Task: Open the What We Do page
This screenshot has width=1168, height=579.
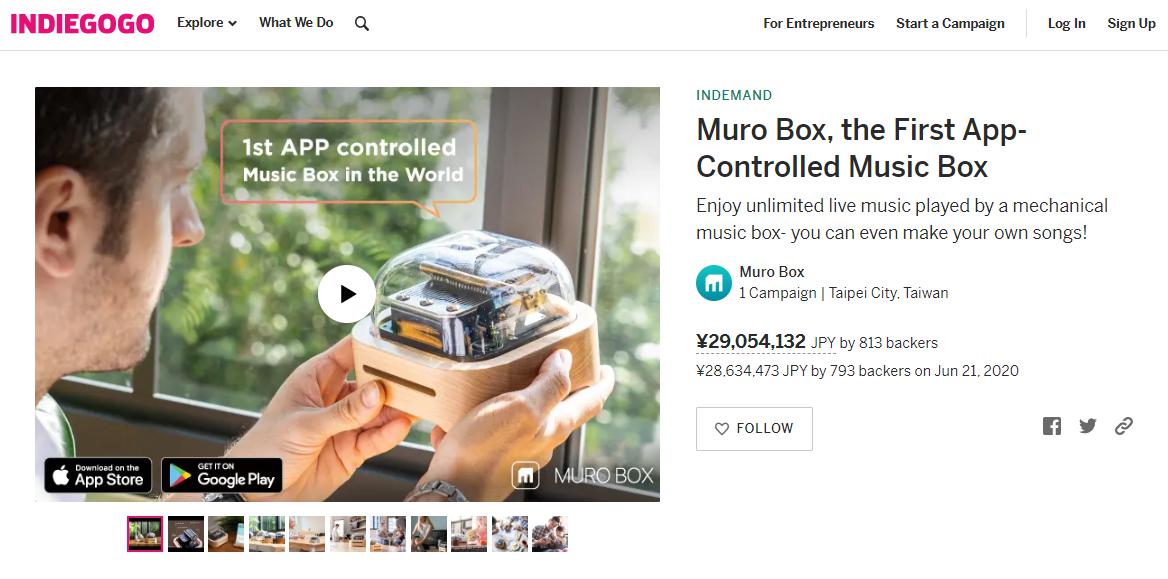Action: click(296, 23)
